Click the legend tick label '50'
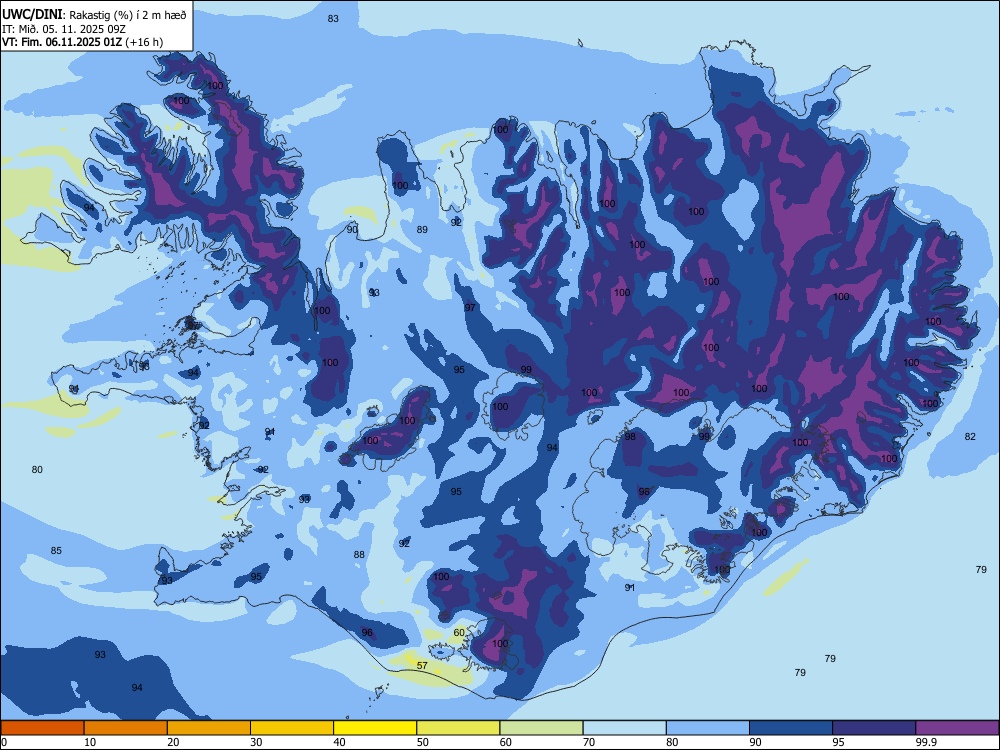This screenshot has height=750, width=1000. coord(422,742)
